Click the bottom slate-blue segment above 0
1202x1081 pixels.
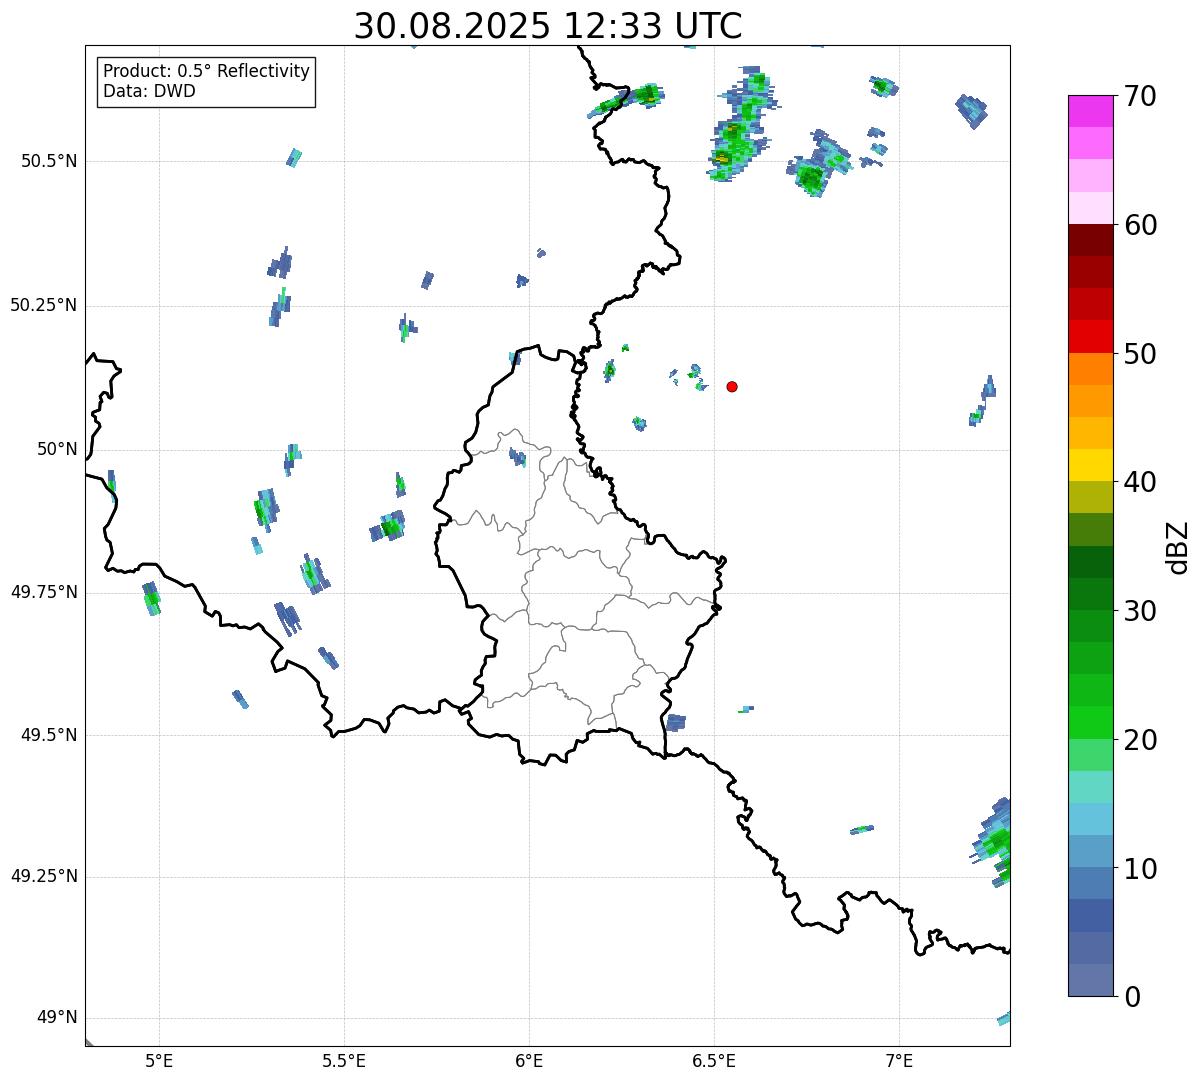[x=1090, y=980]
